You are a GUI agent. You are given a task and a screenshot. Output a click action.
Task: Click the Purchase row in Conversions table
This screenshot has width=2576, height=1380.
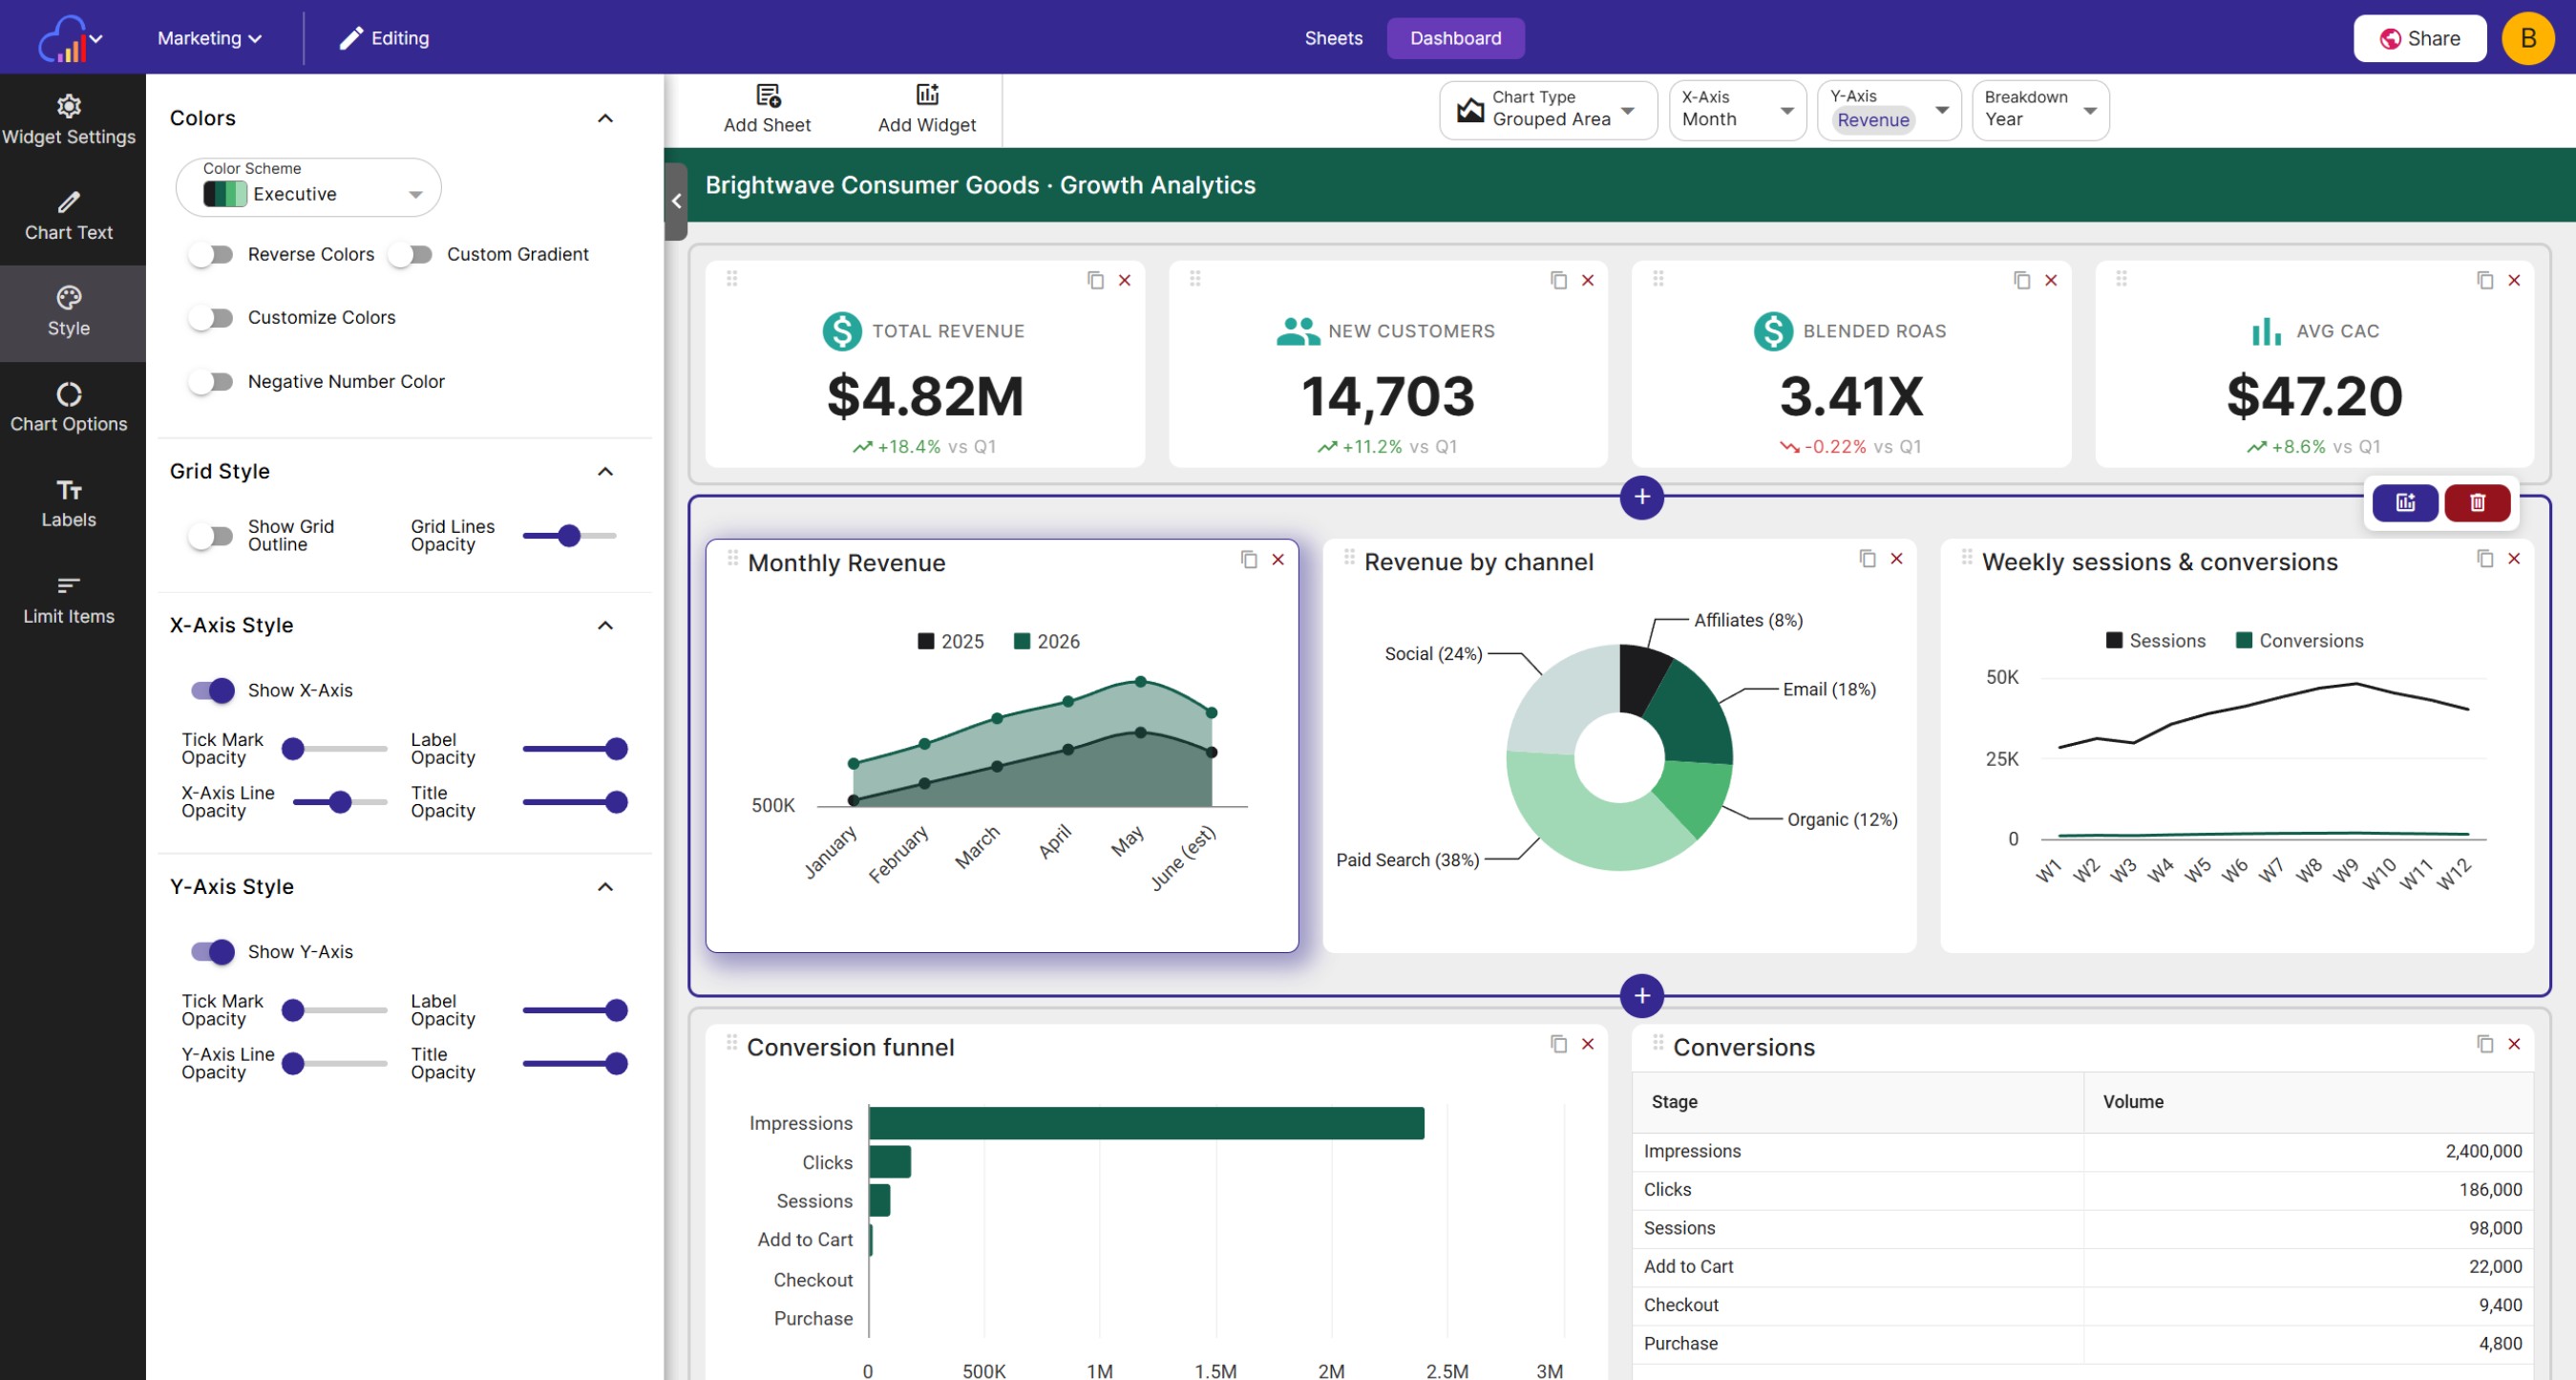2082,1343
